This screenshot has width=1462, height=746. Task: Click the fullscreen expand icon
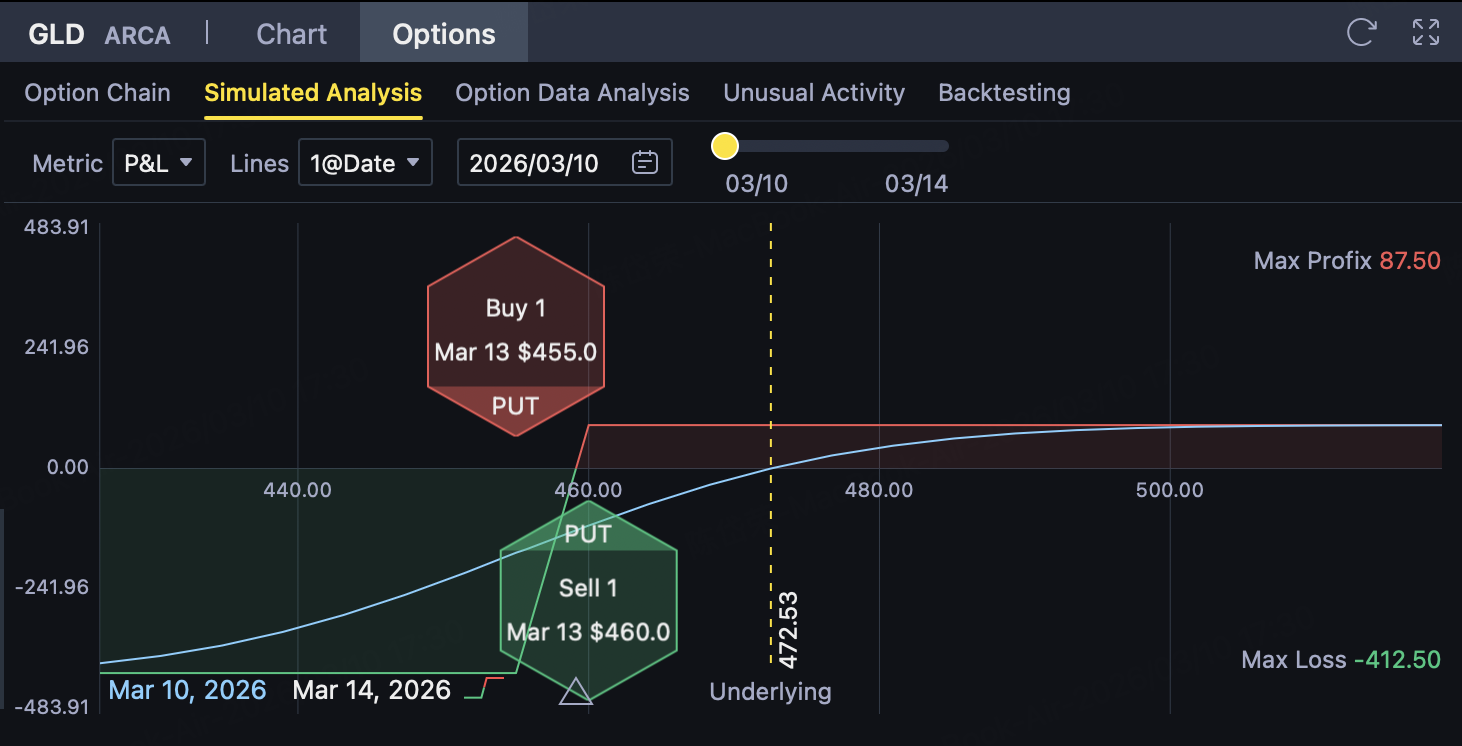(x=1425, y=32)
